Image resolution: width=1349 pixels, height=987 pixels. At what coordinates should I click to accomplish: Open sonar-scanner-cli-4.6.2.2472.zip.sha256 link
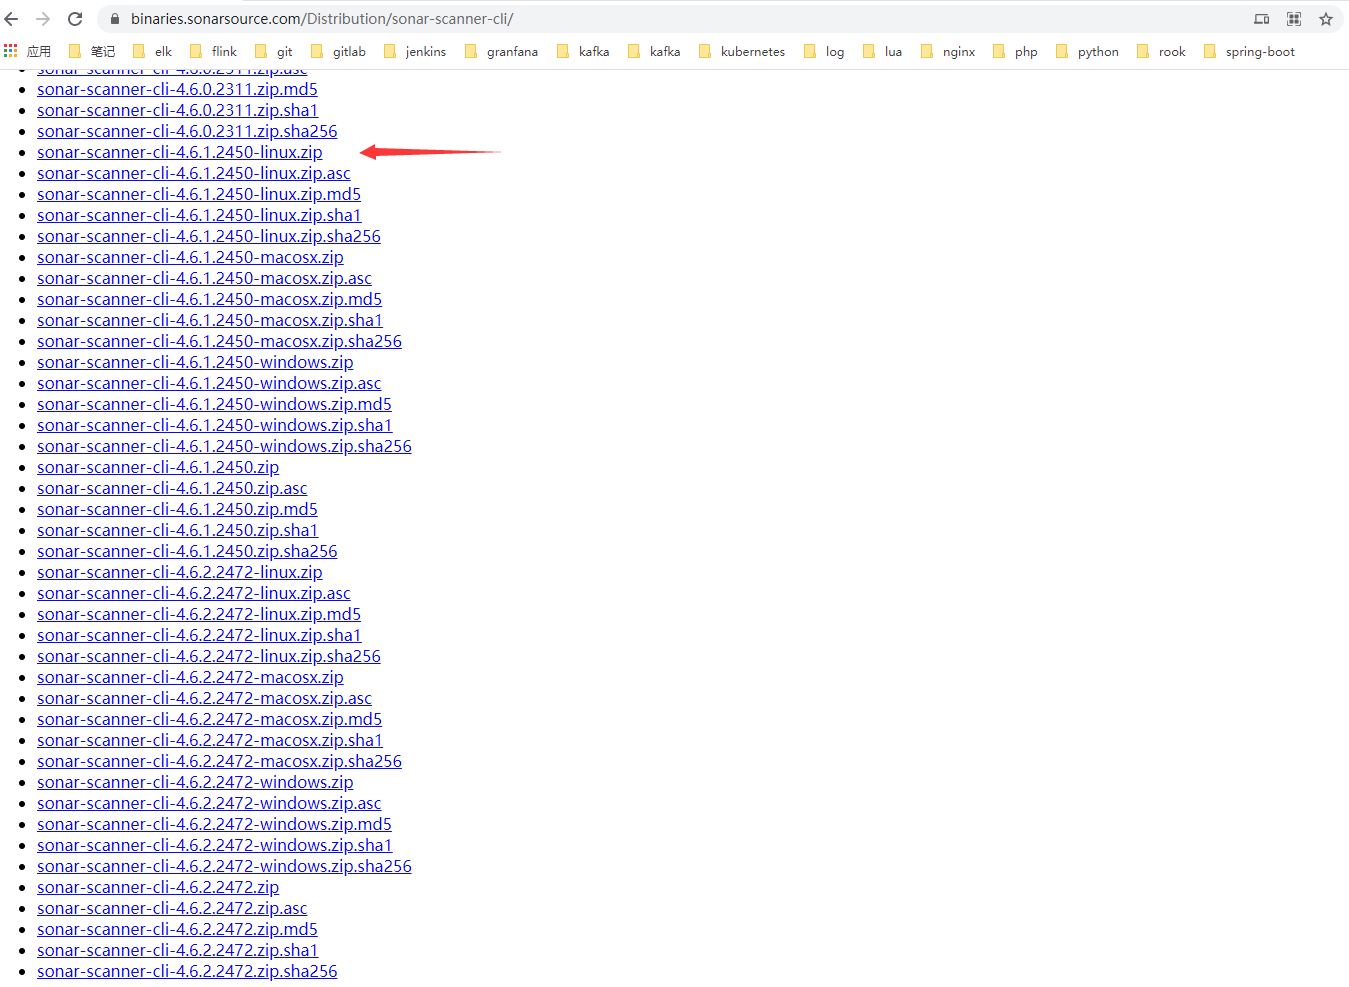click(187, 971)
